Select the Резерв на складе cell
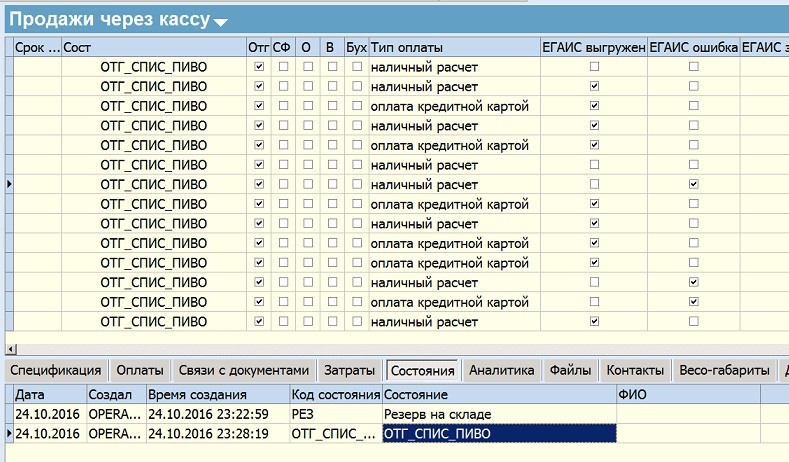The width and height of the screenshot is (789, 462). [500, 414]
